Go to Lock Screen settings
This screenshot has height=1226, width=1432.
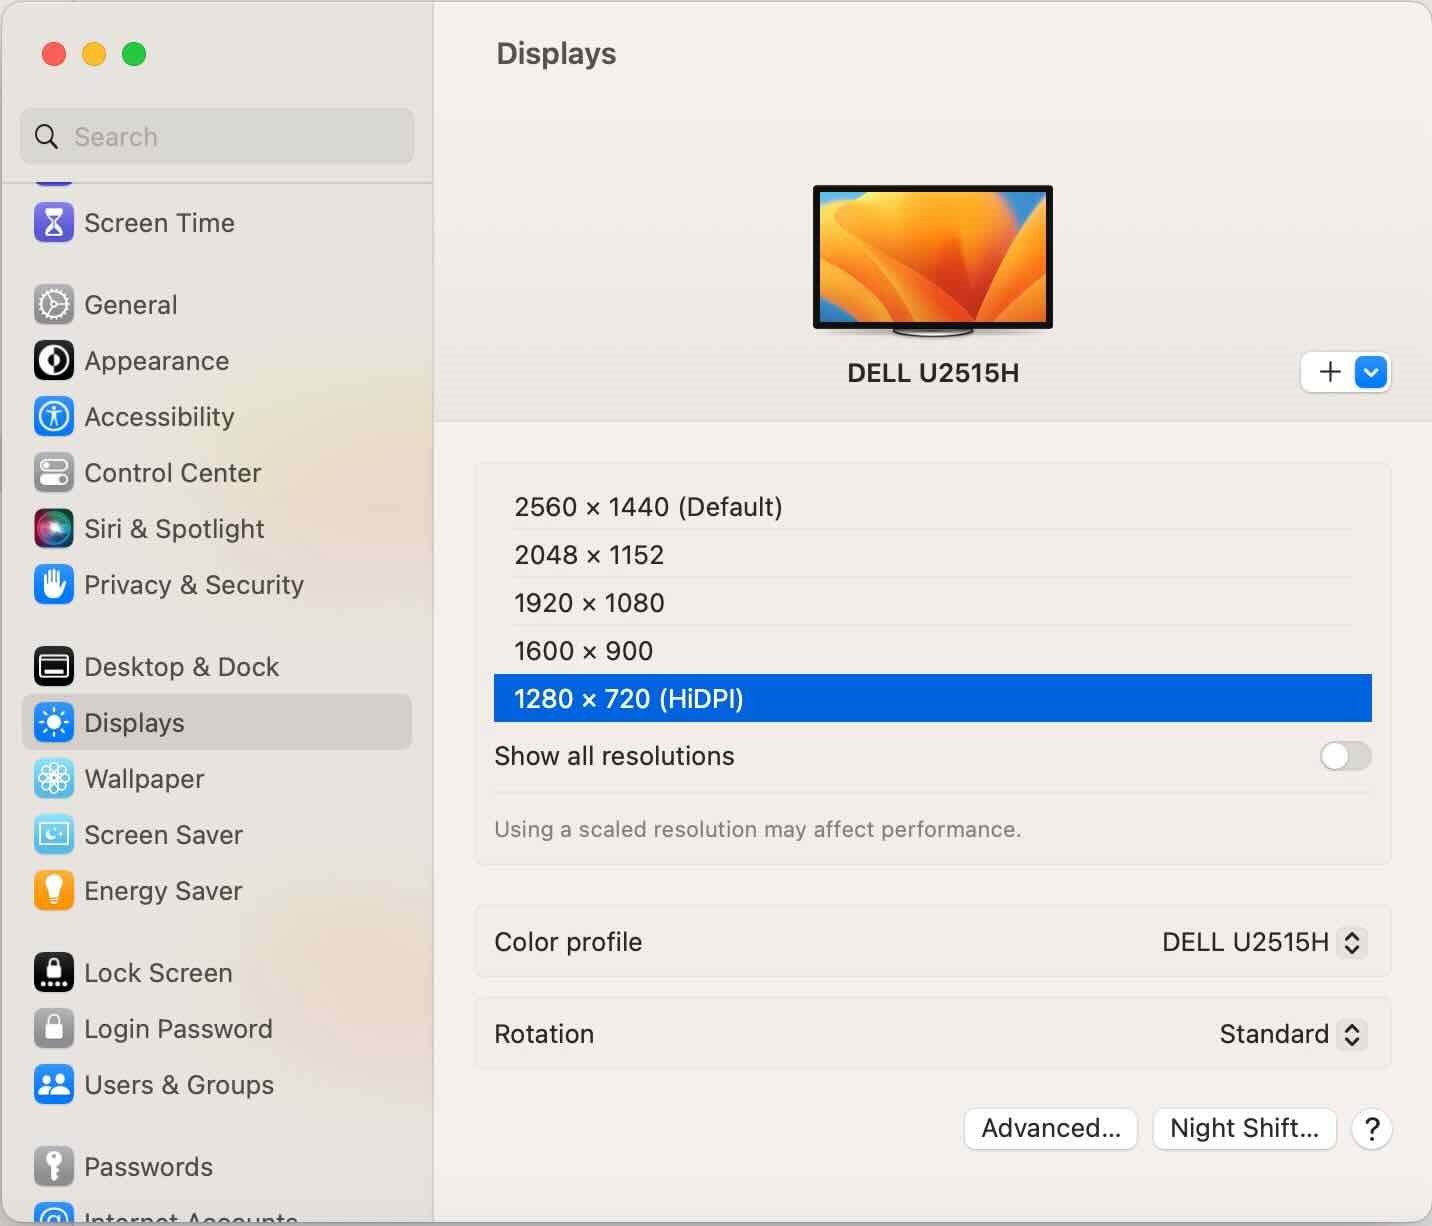[x=158, y=973]
